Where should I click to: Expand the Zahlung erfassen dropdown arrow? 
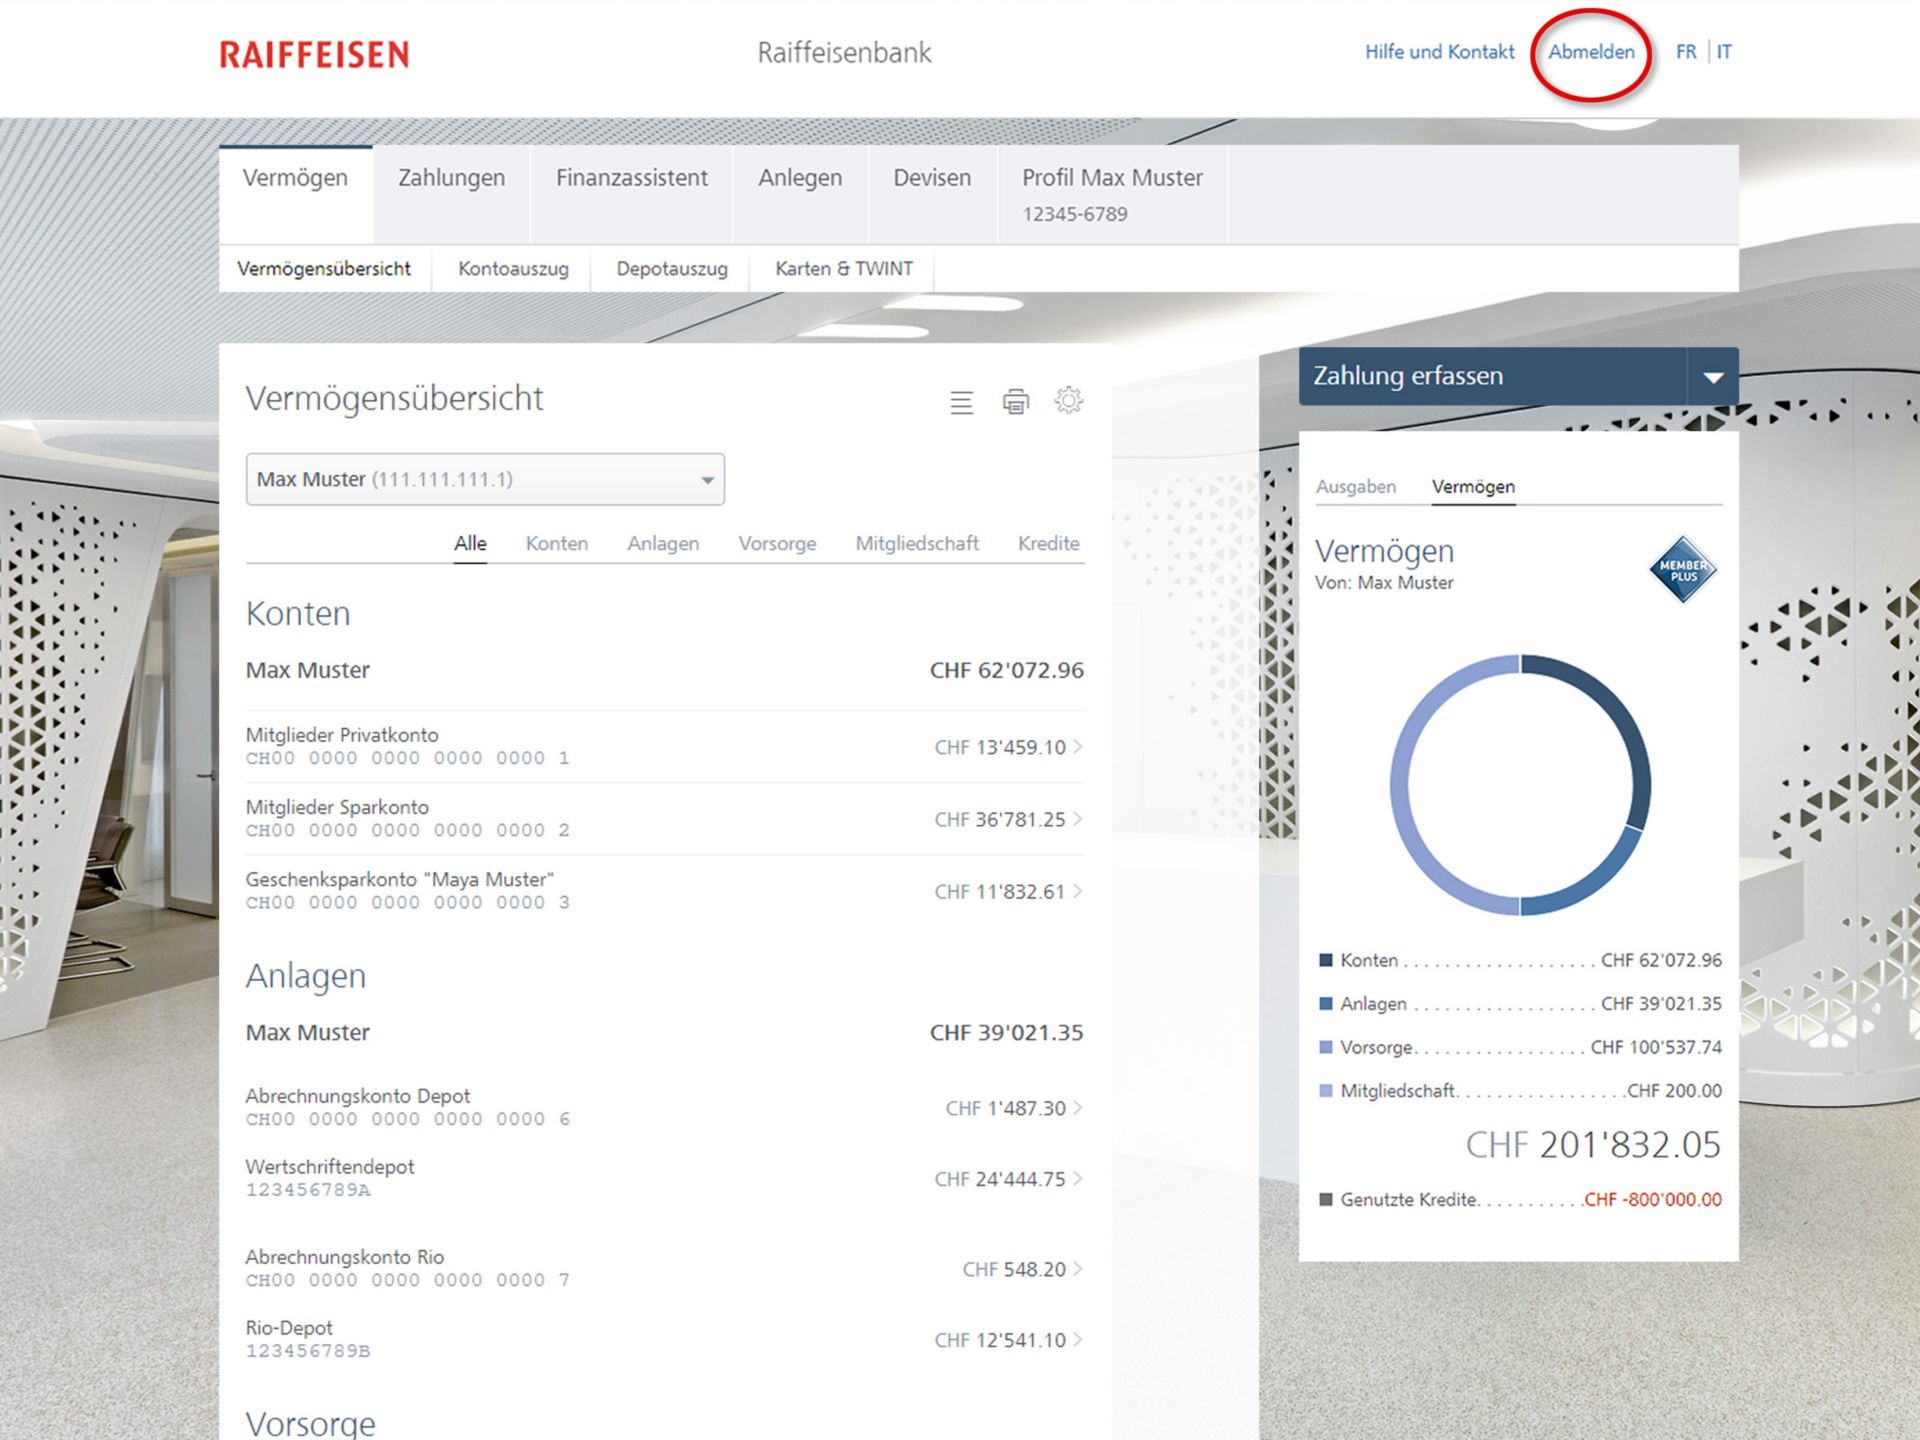coord(1713,377)
